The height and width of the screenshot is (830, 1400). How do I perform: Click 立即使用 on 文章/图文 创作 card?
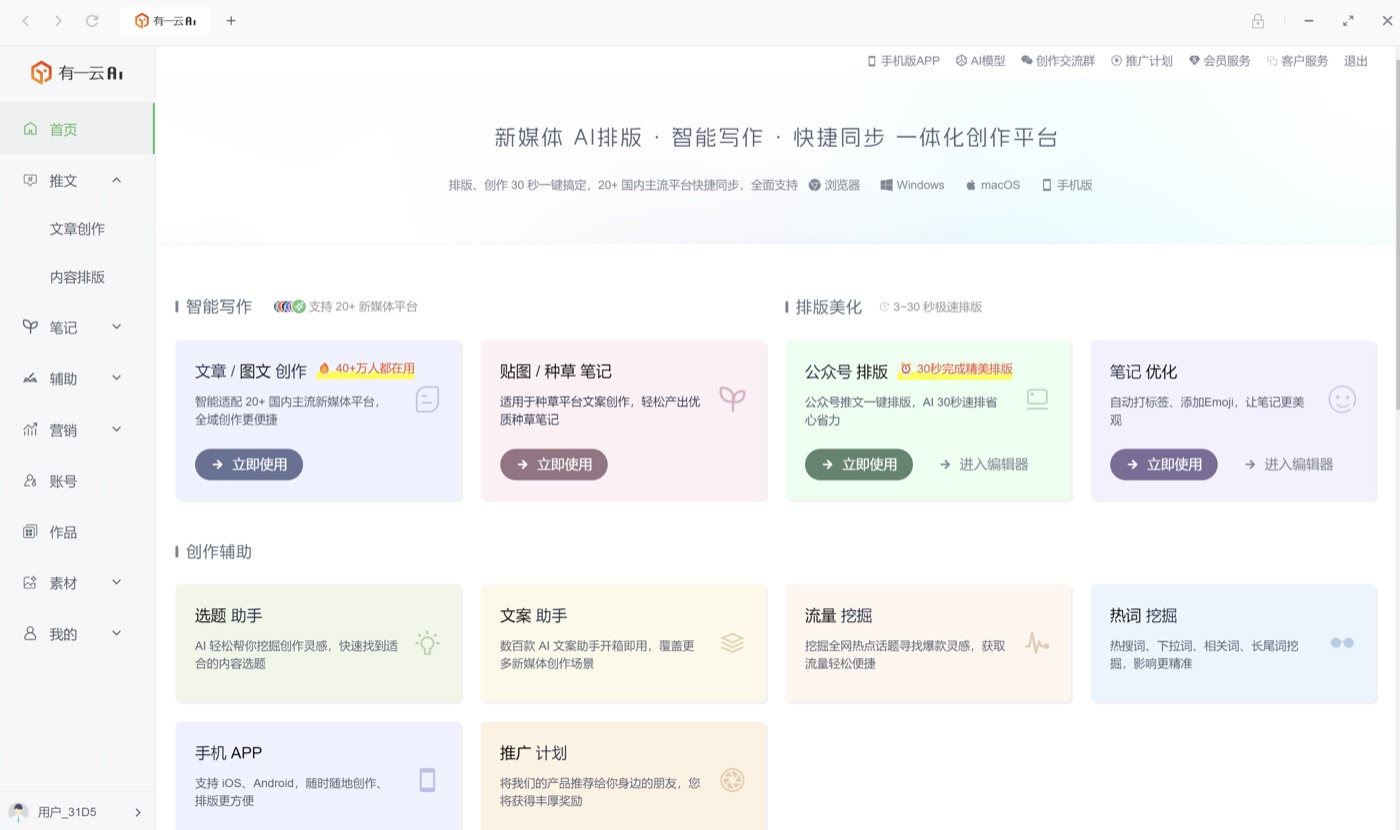point(249,464)
